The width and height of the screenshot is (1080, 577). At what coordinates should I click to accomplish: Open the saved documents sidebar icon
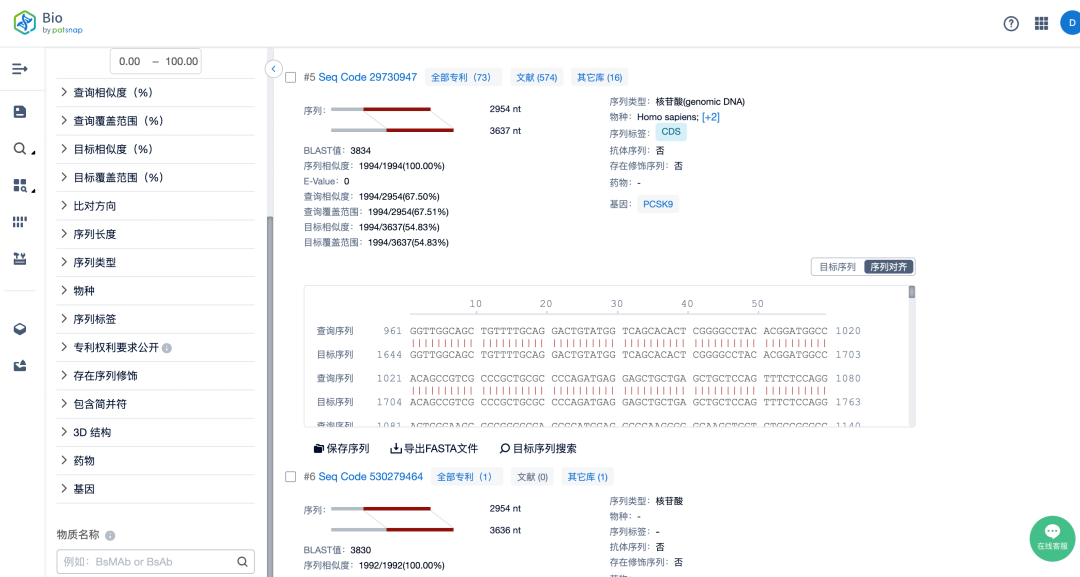[20, 112]
